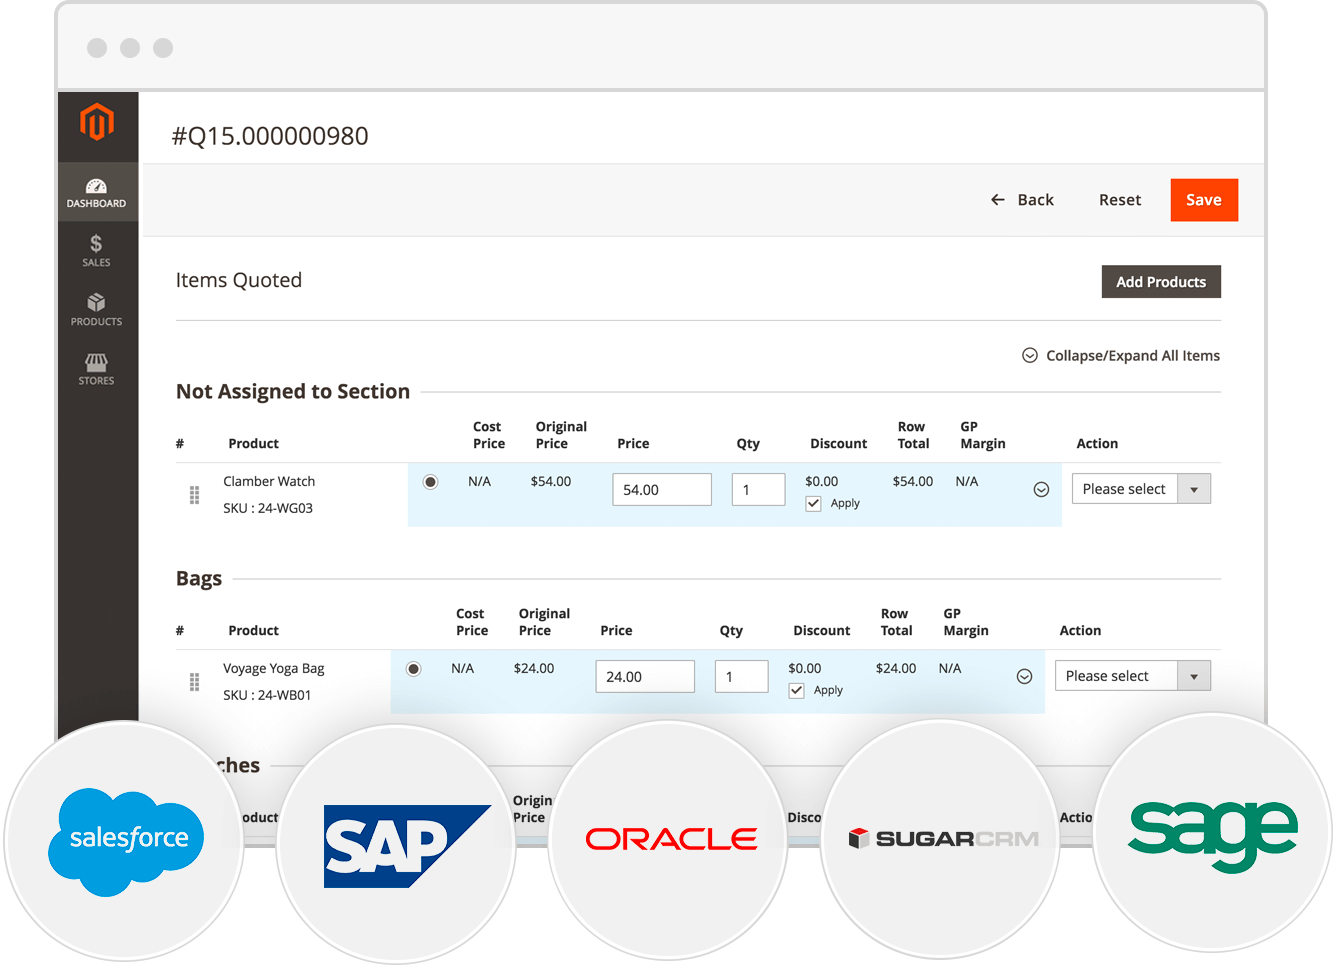Uncheck Apply discount for Clamber Watch
This screenshot has width=1336, height=970.
coord(814,504)
